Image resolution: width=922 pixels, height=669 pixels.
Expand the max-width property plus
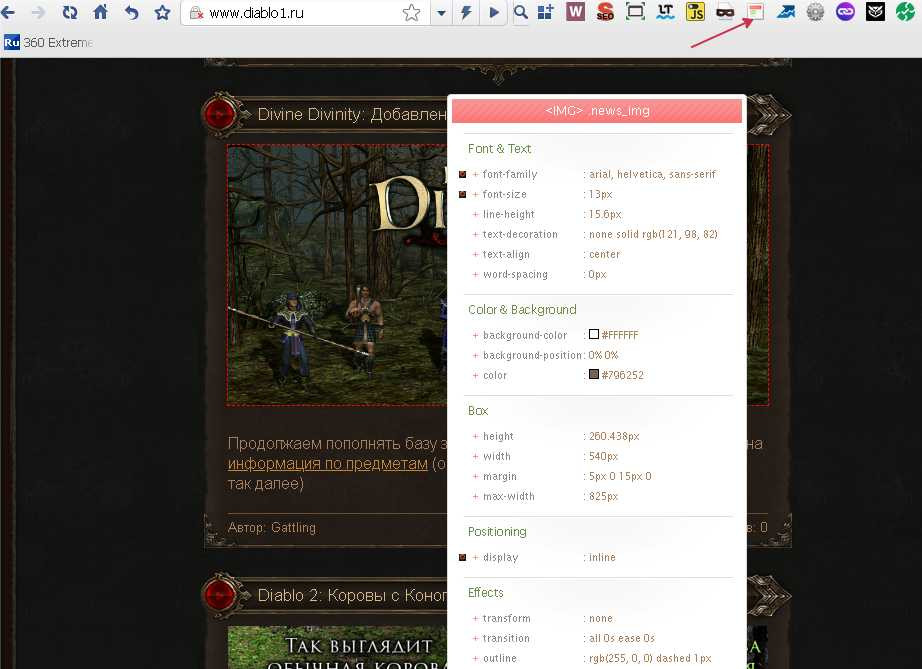475,497
